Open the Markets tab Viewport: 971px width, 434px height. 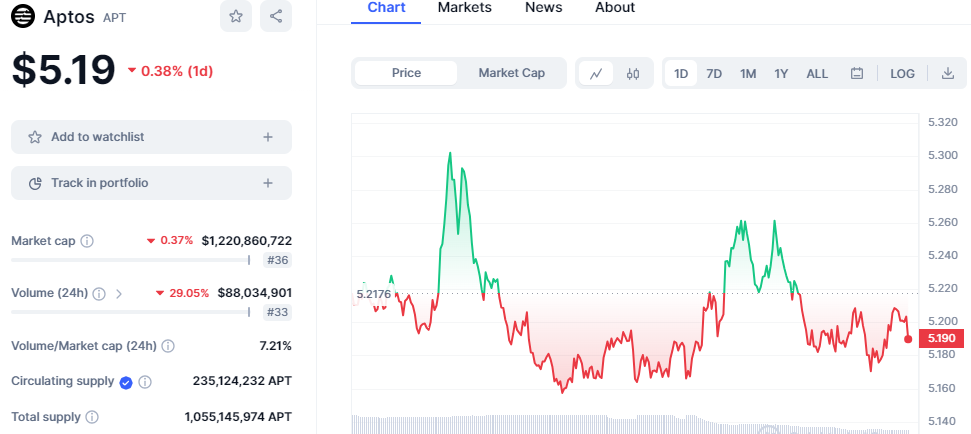(464, 8)
